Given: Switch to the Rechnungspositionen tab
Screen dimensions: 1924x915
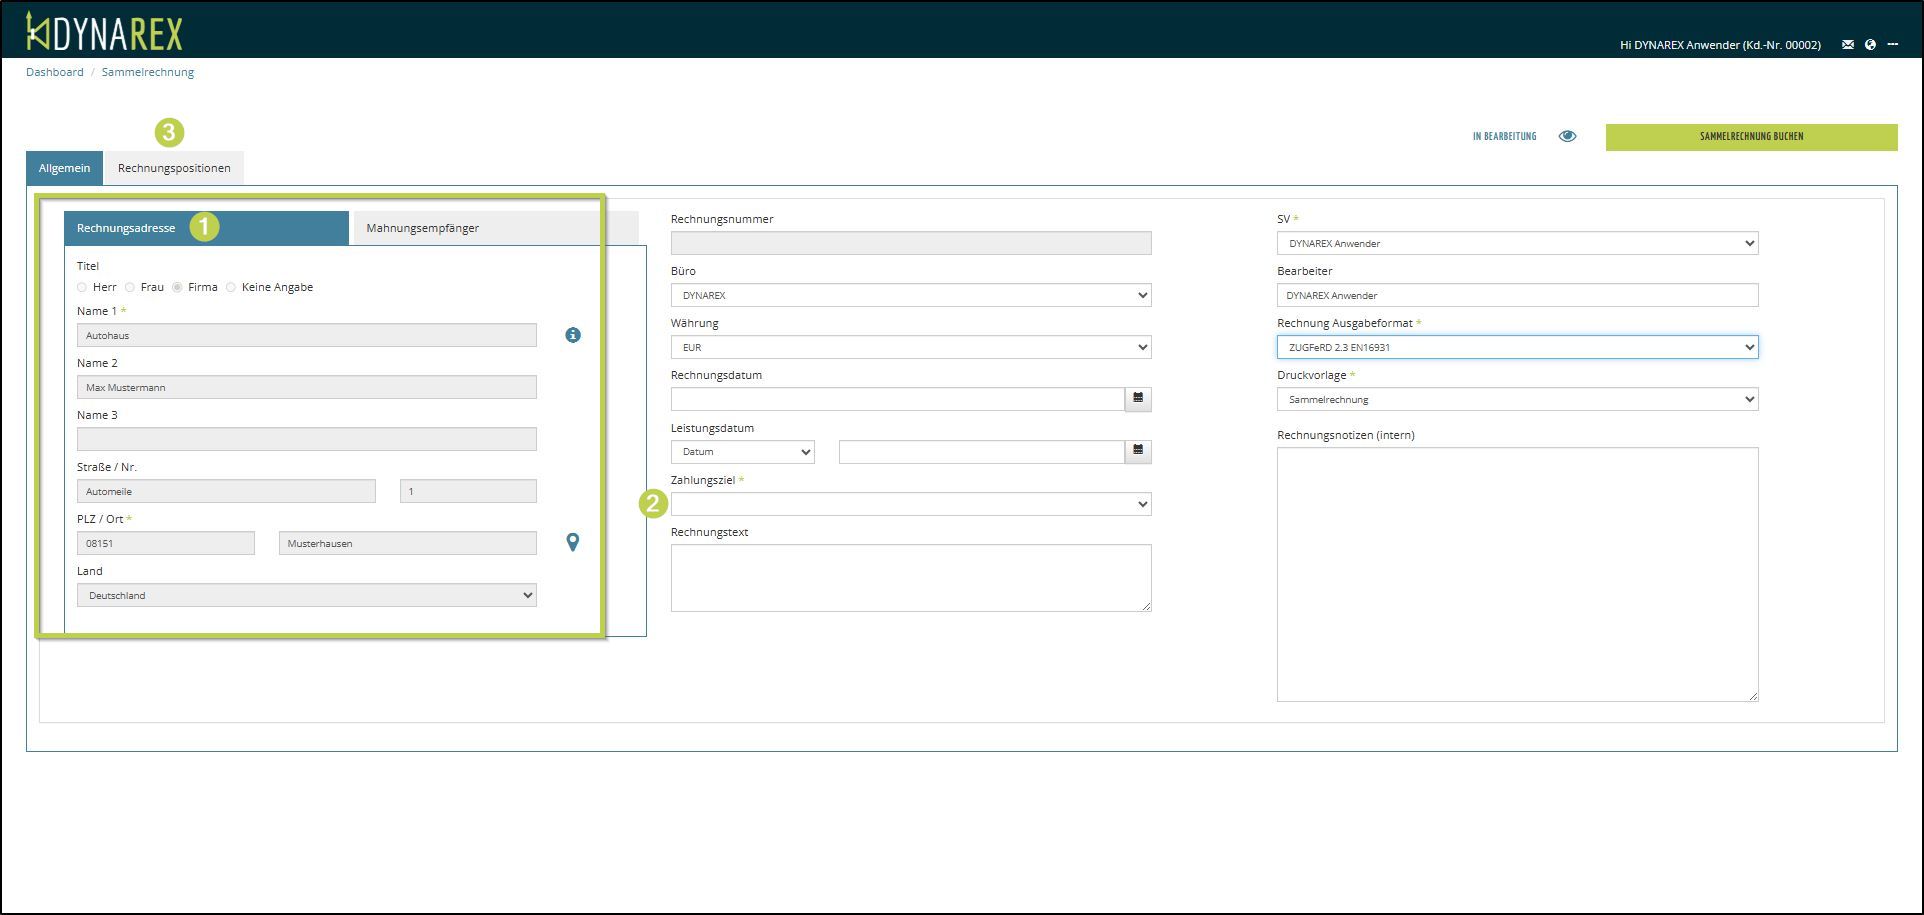Looking at the screenshot, I should [174, 168].
